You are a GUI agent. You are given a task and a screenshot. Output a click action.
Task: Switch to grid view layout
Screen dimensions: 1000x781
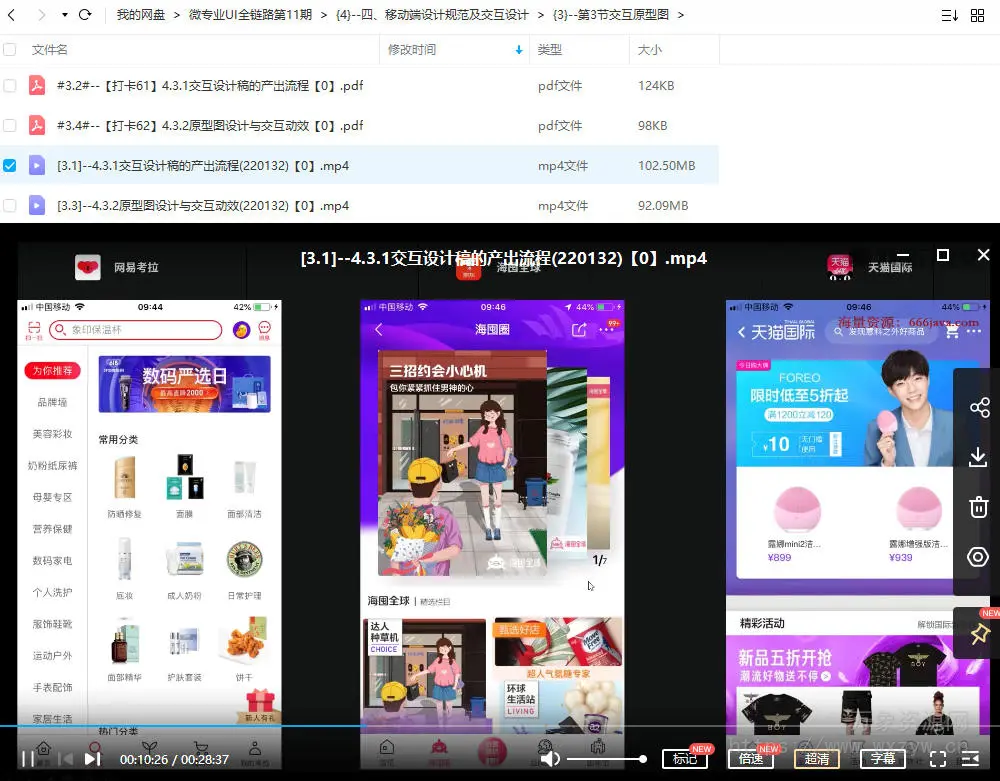(977, 15)
